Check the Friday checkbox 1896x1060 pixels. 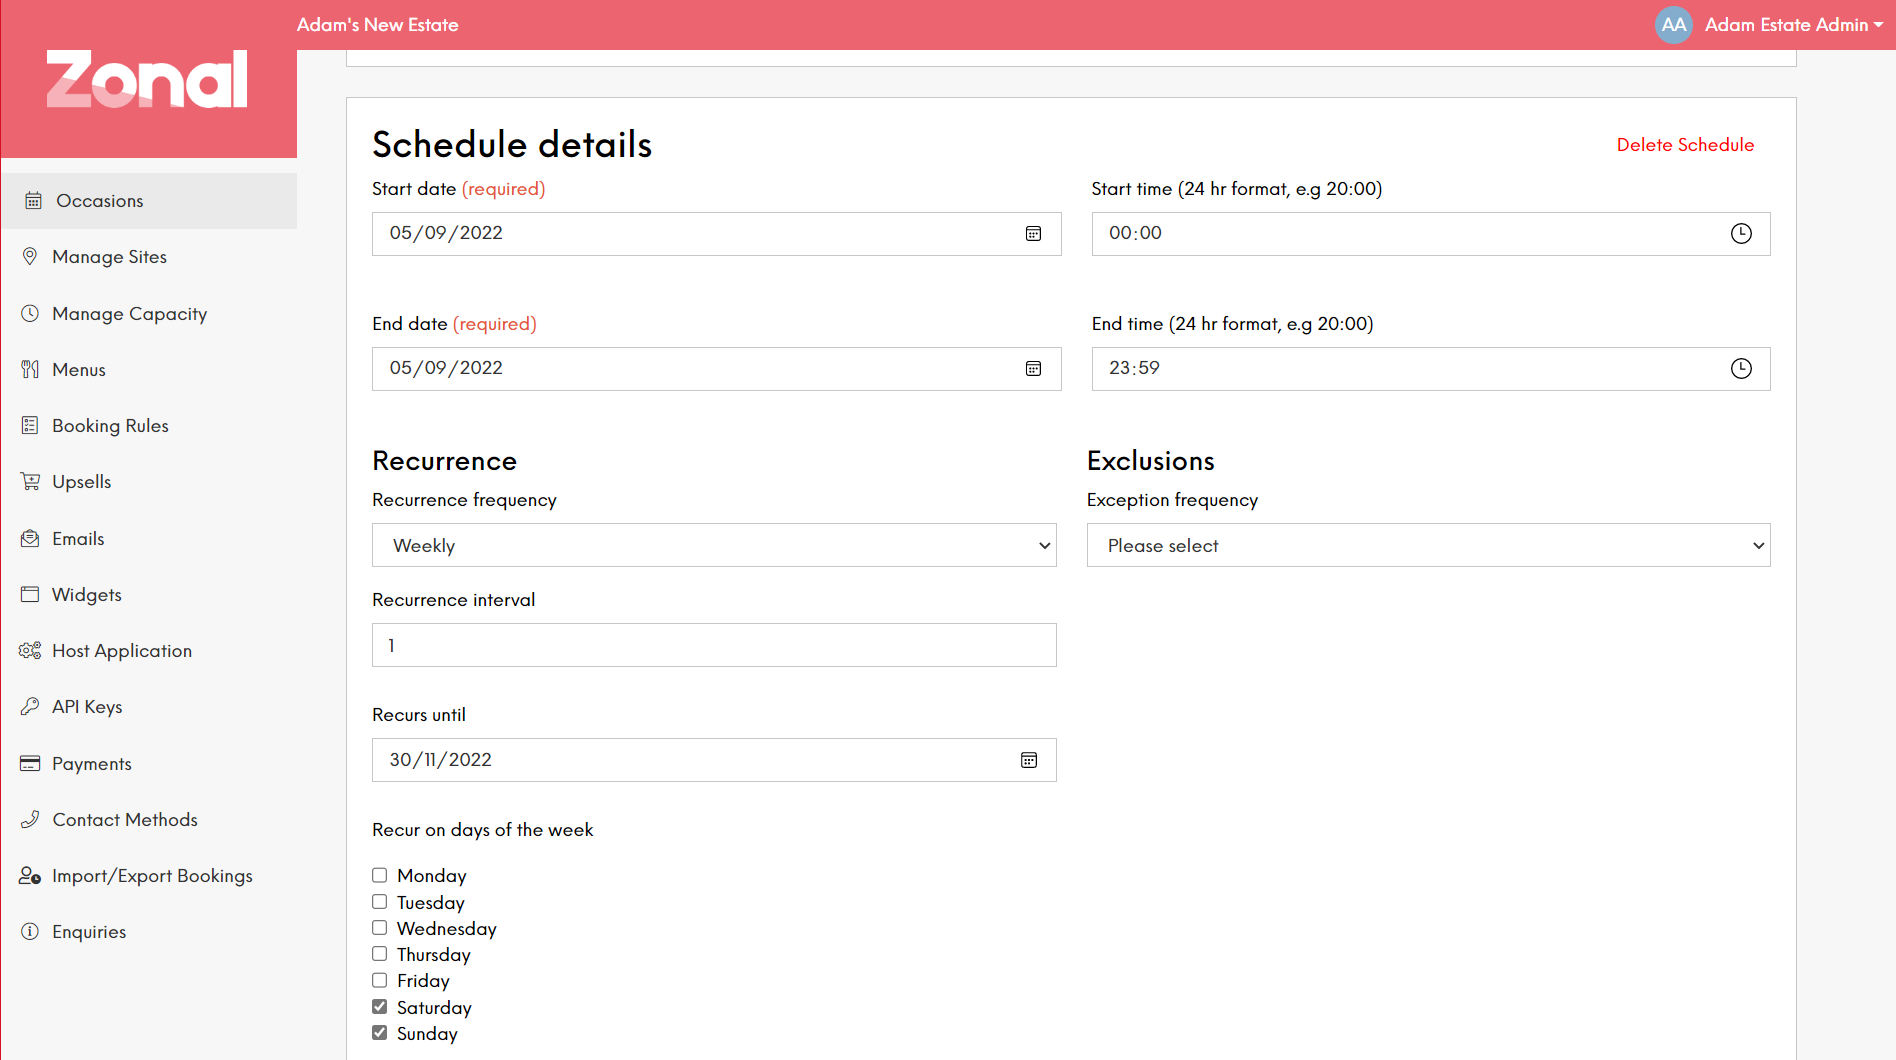(380, 981)
